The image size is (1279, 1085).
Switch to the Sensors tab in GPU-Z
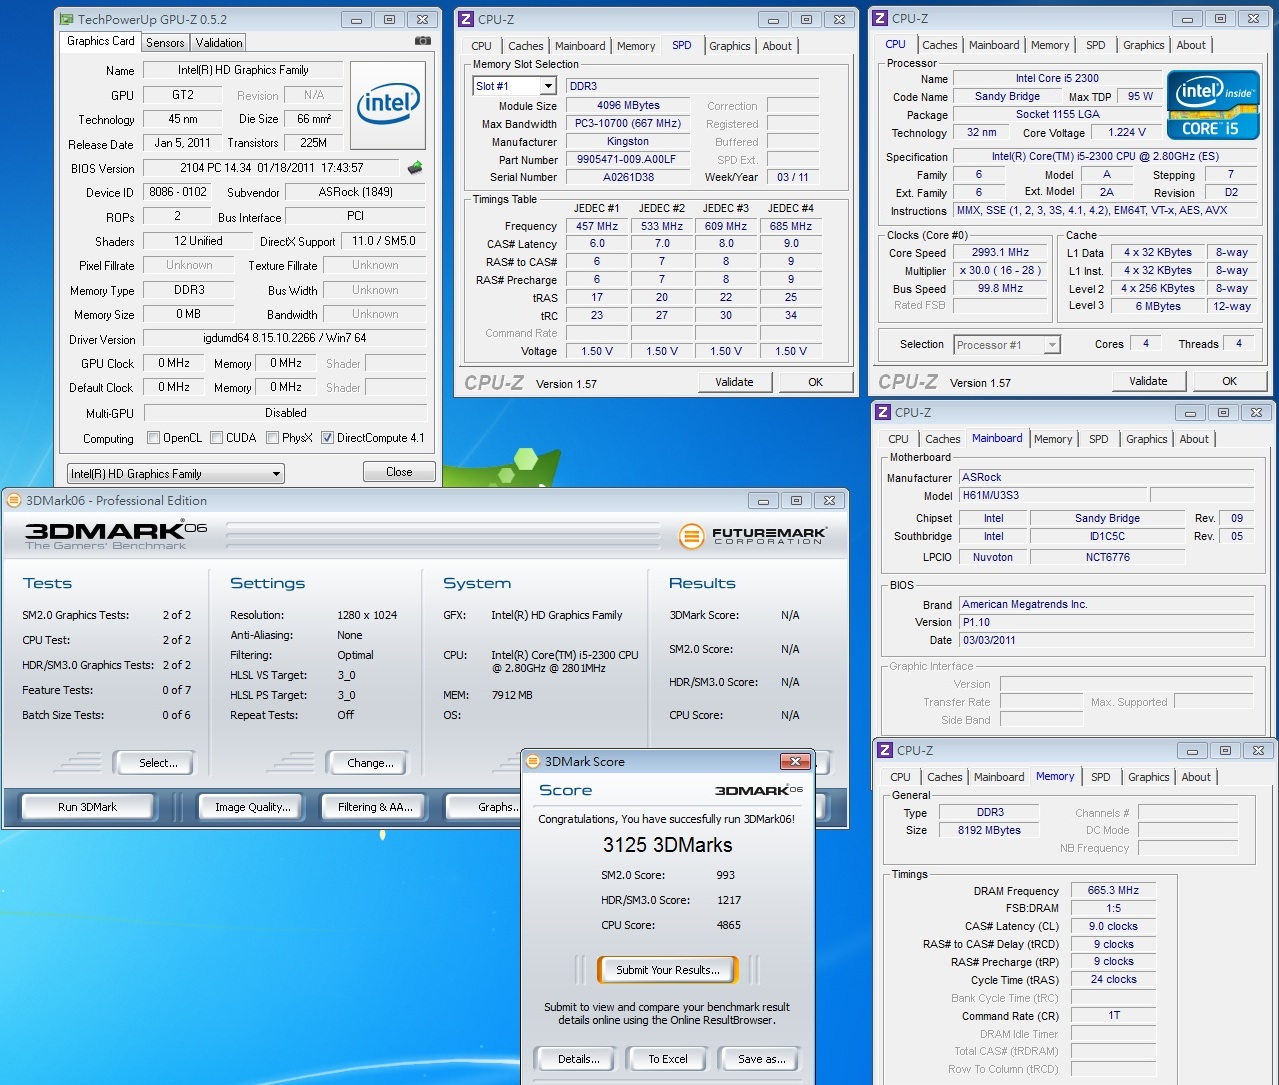(x=165, y=43)
